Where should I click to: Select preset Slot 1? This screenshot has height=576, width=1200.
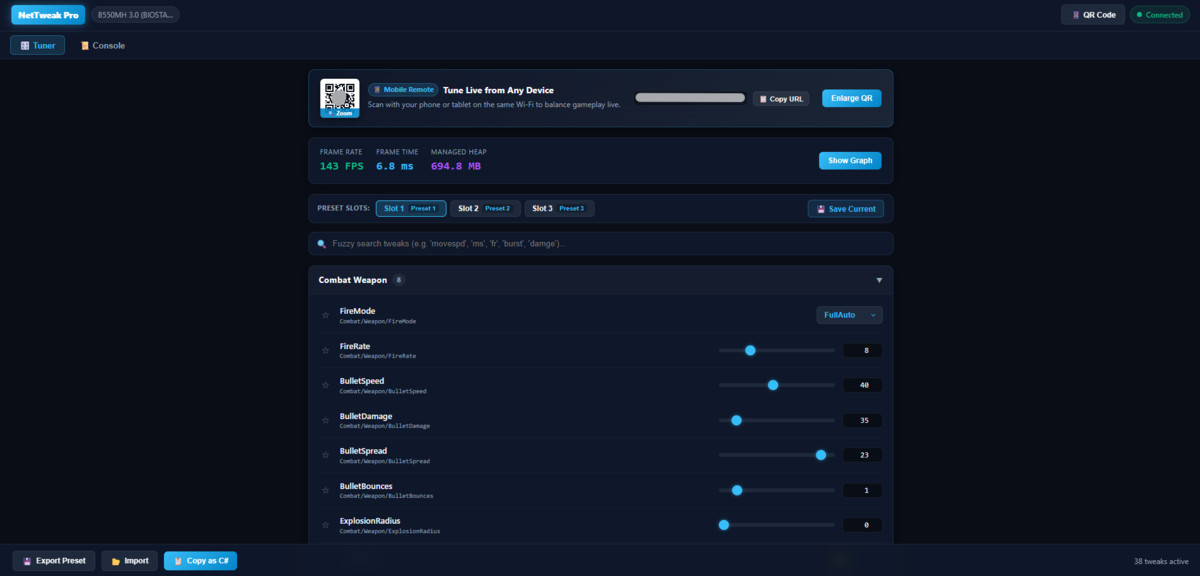[x=410, y=208]
